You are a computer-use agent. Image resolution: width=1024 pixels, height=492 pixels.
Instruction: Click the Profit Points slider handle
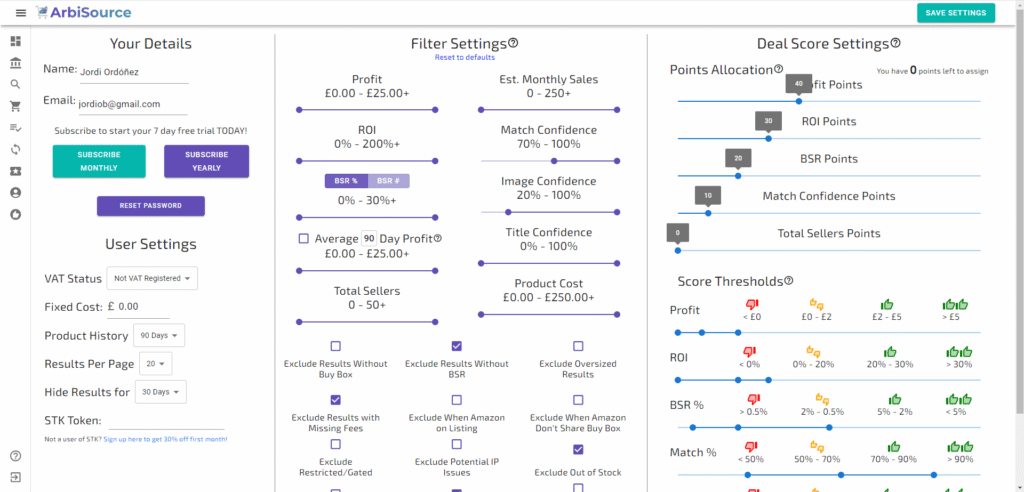(x=798, y=101)
